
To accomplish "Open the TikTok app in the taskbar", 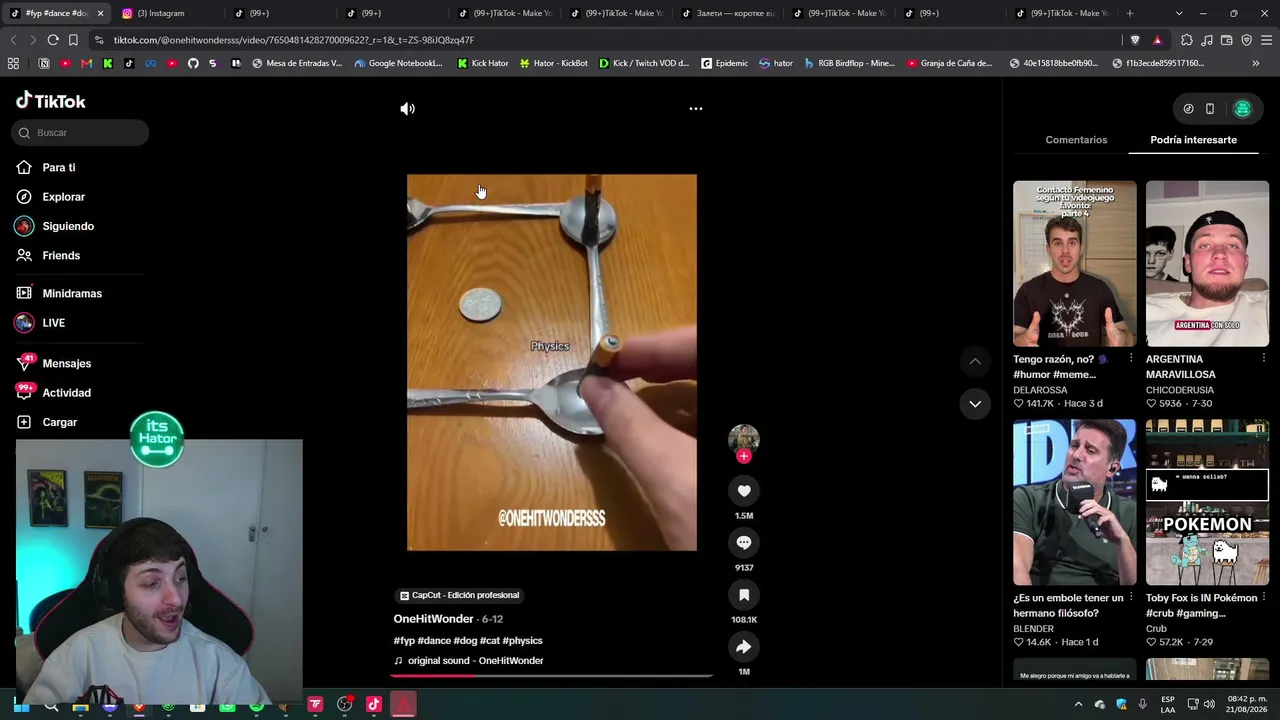I will [x=374, y=704].
